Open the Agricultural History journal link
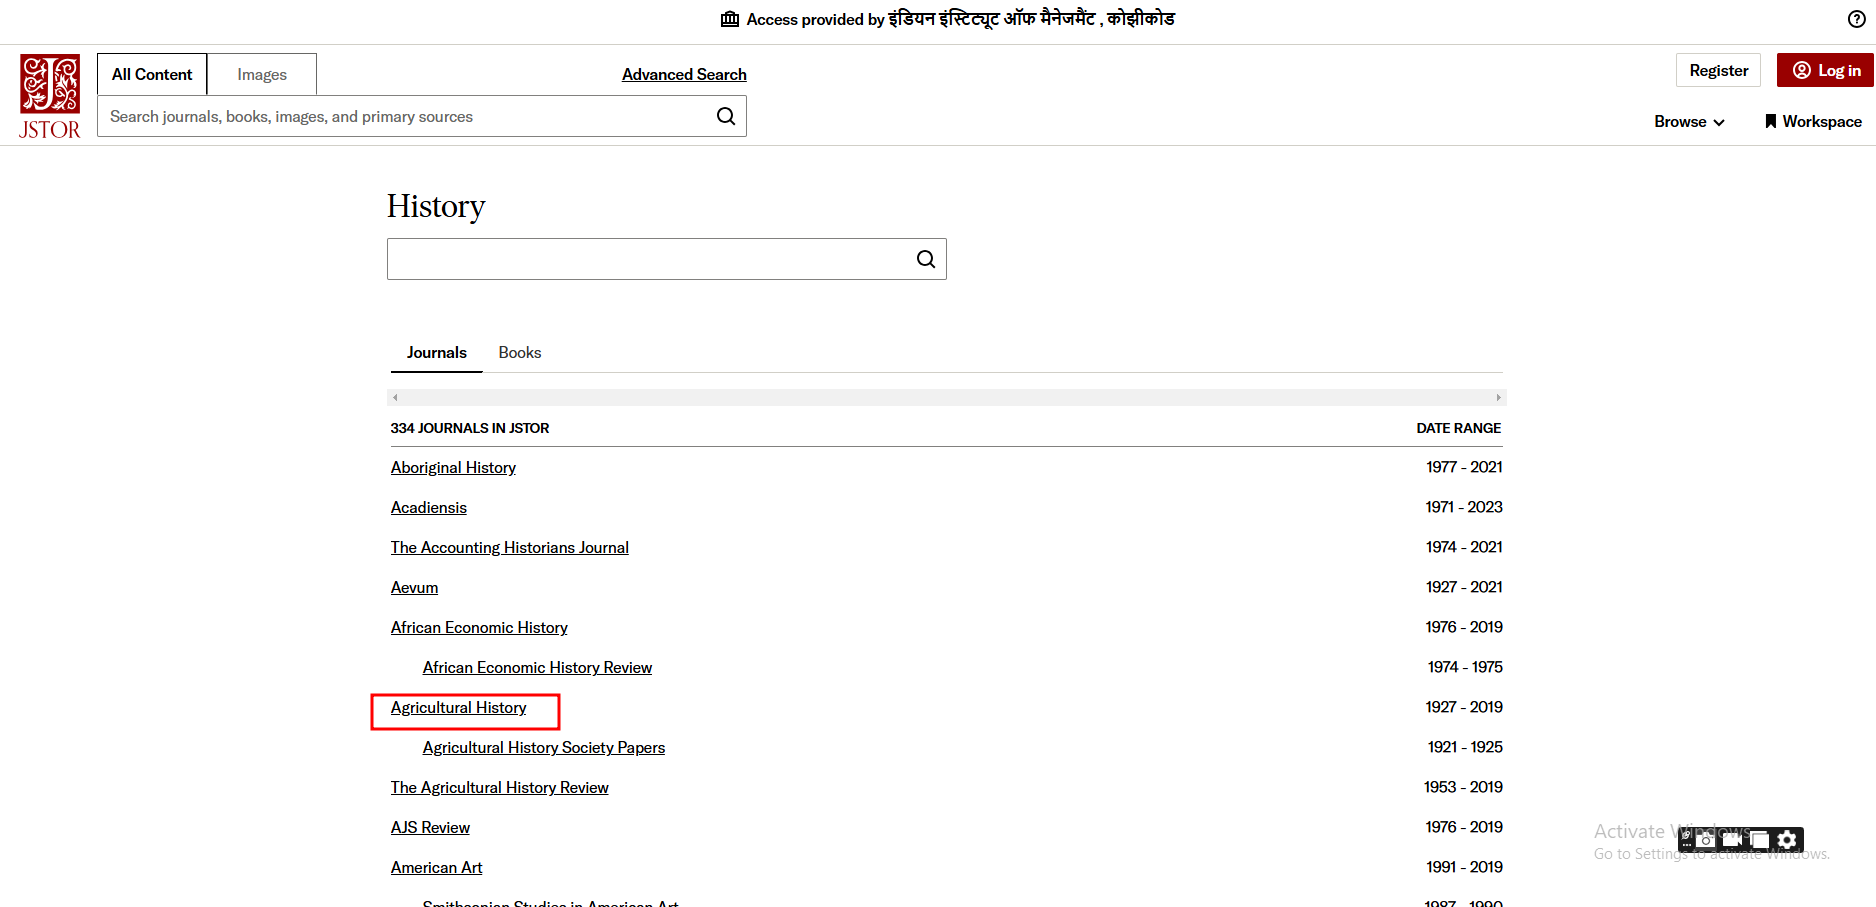This screenshot has height=907, width=1876. [x=458, y=707]
